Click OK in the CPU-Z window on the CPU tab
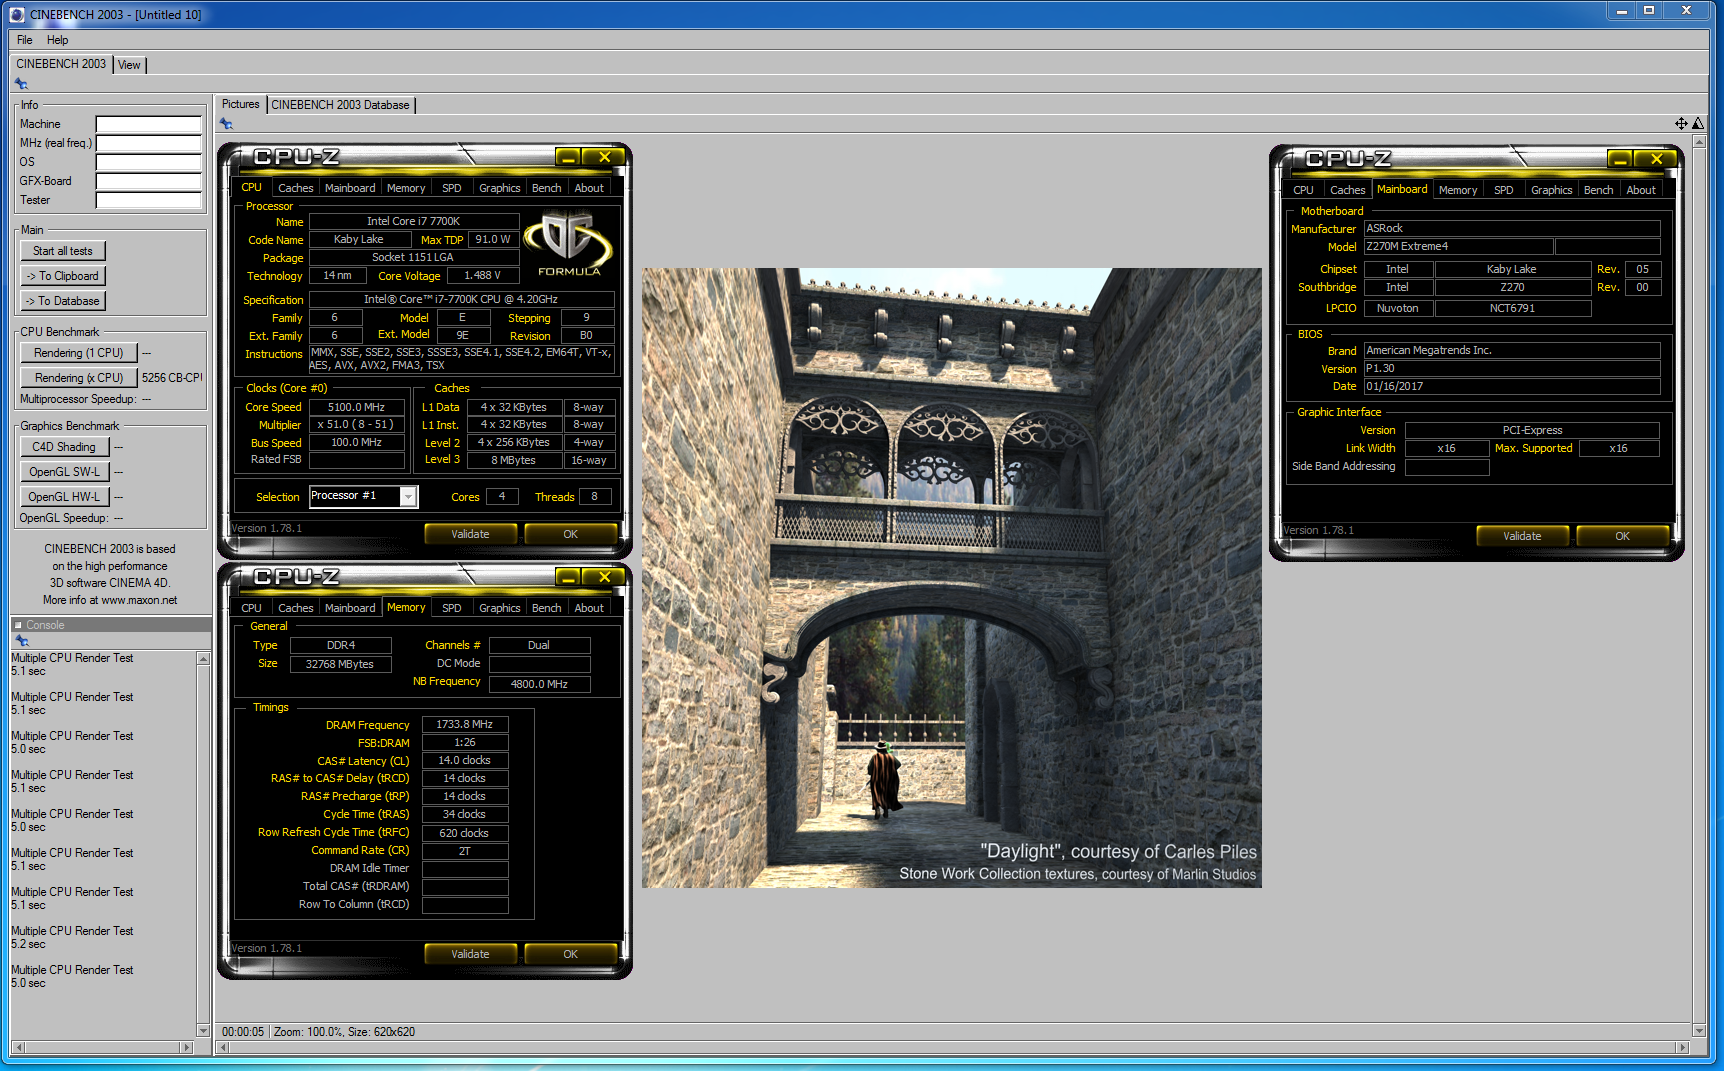 click(570, 534)
